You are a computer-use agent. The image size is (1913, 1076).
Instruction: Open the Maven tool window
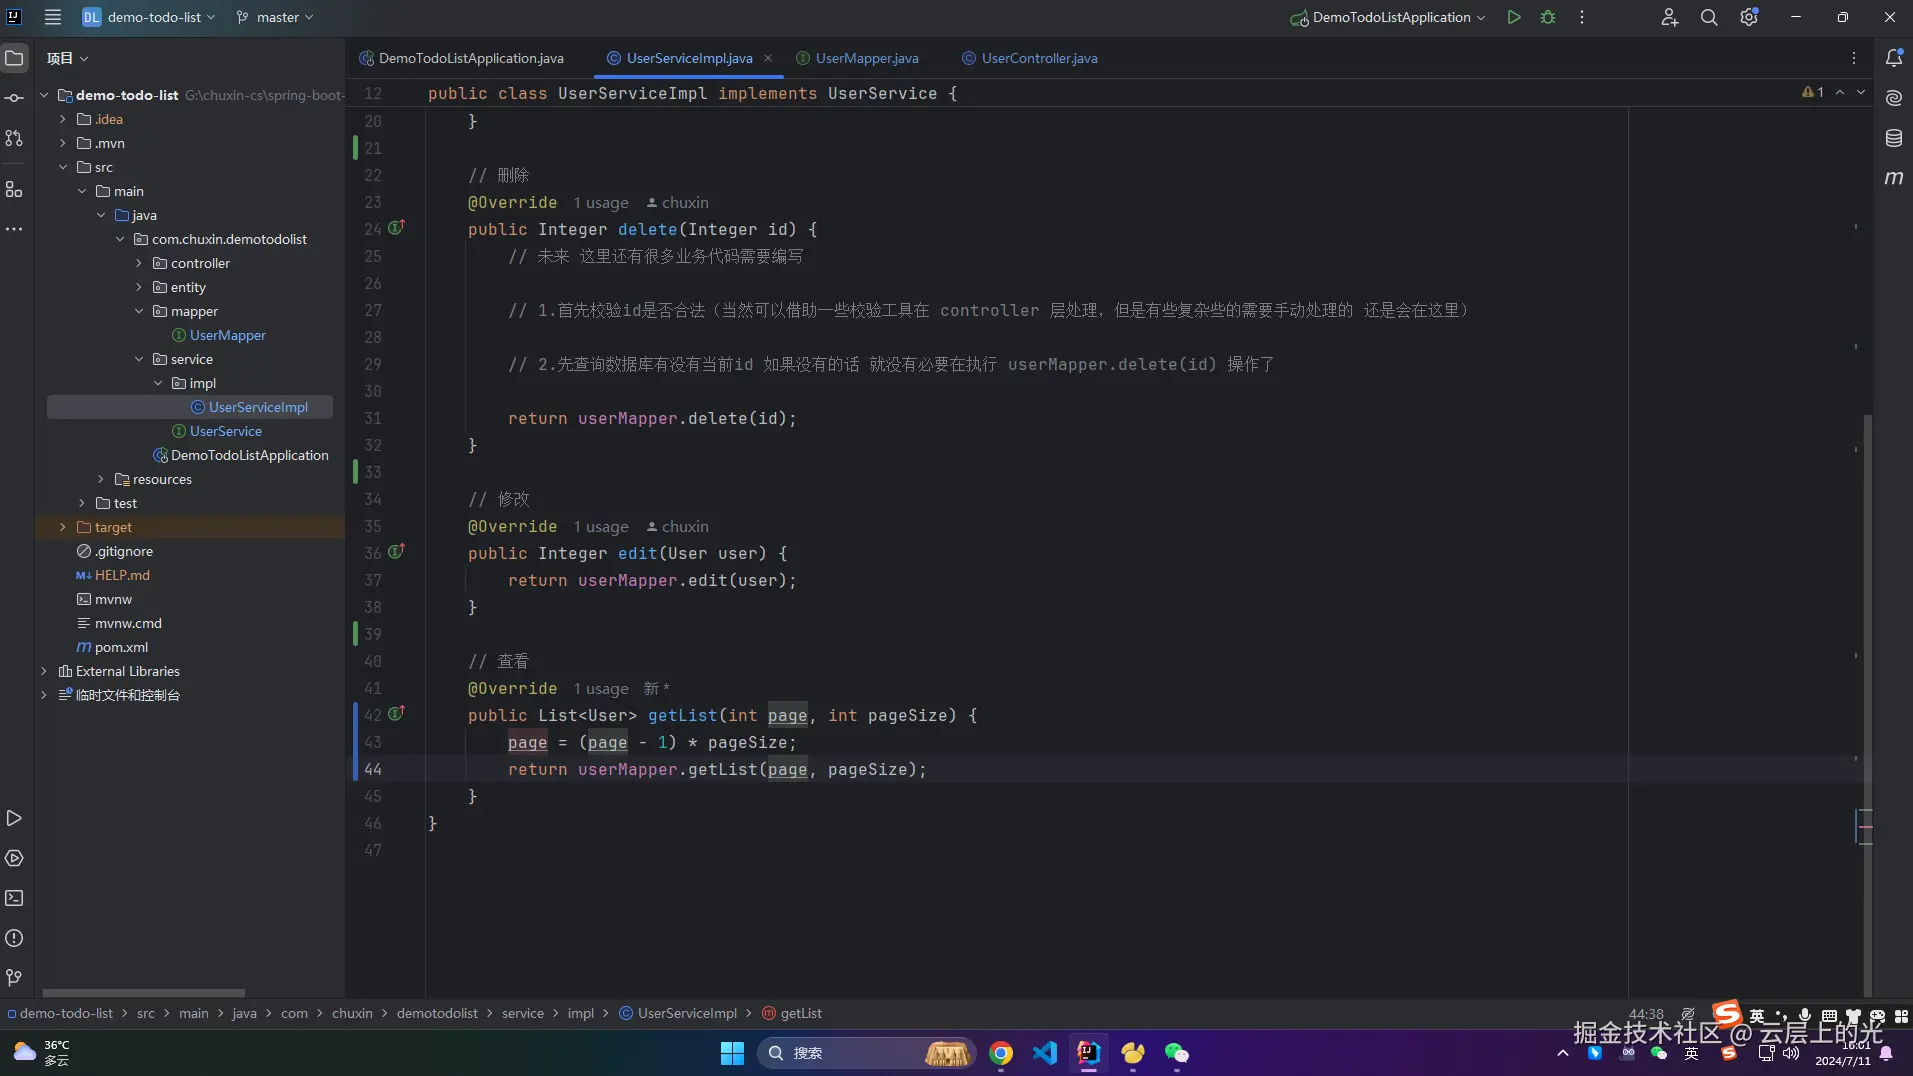1893,178
